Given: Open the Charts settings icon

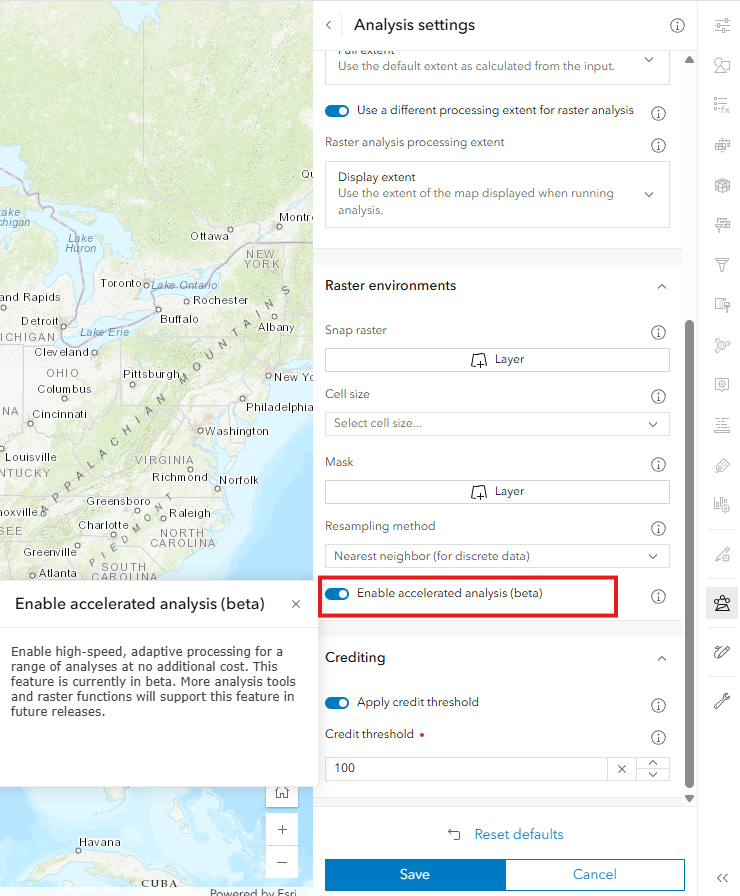Looking at the screenshot, I should click(722, 503).
